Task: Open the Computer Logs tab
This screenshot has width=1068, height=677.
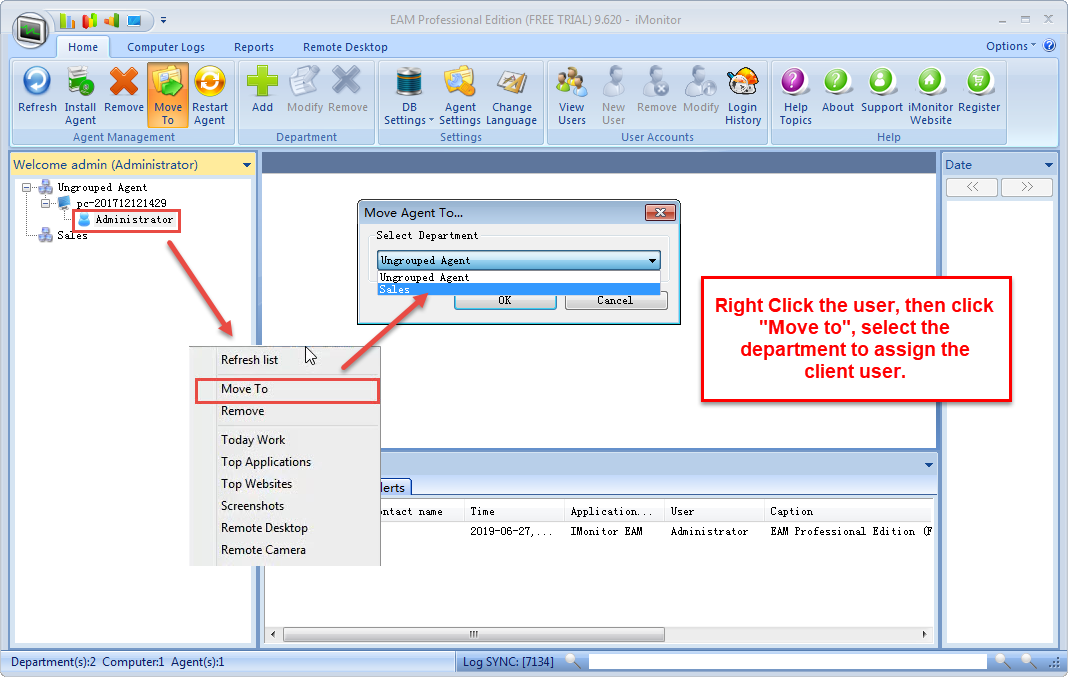Action: point(166,47)
